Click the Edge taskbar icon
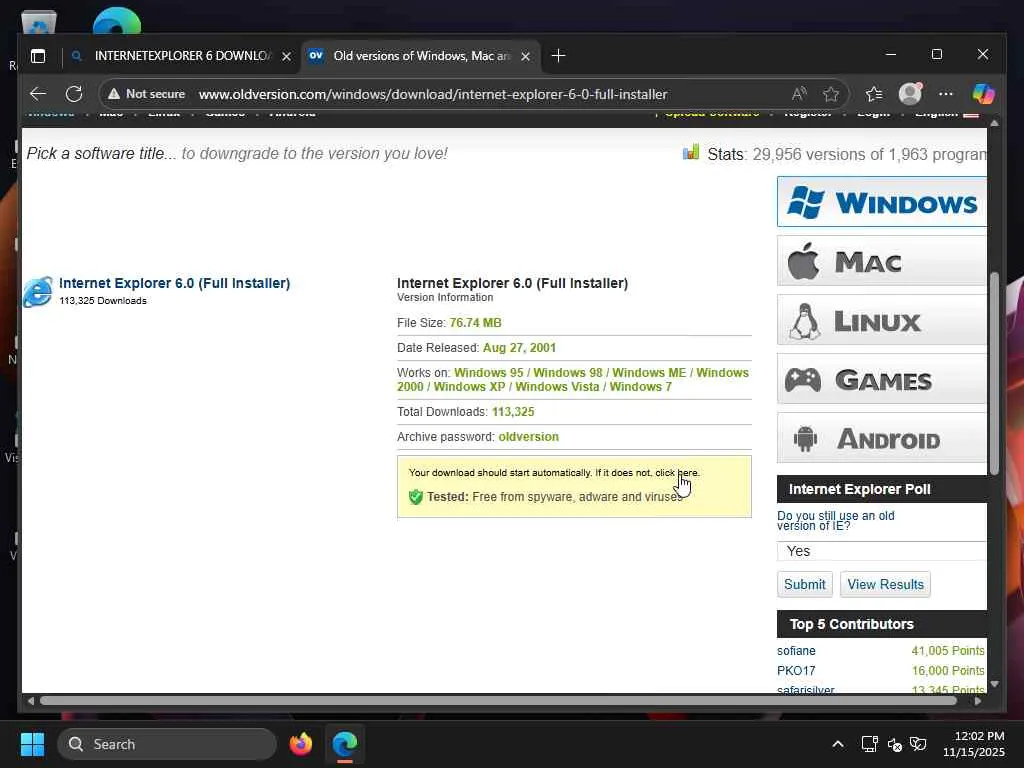The width and height of the screenshot is (1024, 768). [345, 744]
